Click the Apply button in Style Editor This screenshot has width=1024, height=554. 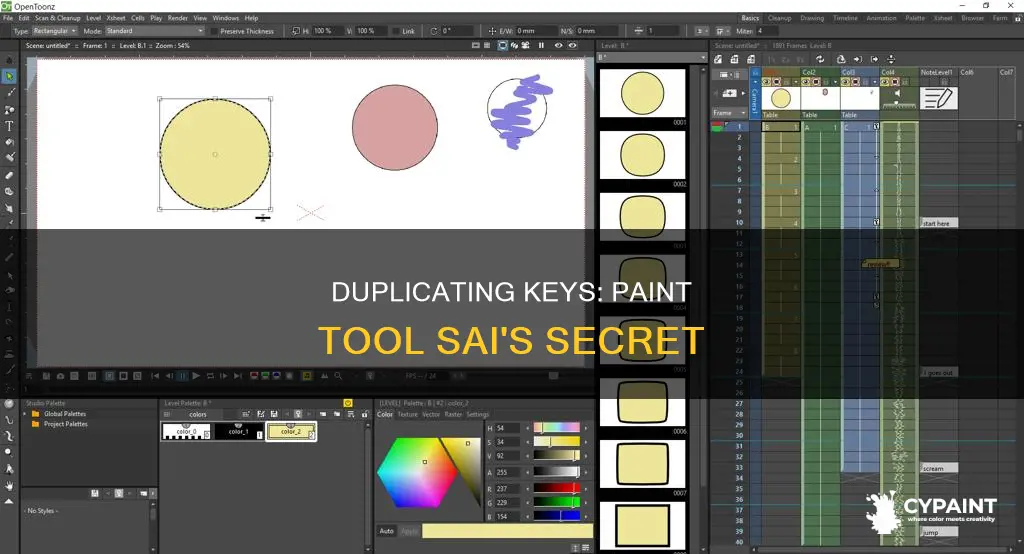409,531
